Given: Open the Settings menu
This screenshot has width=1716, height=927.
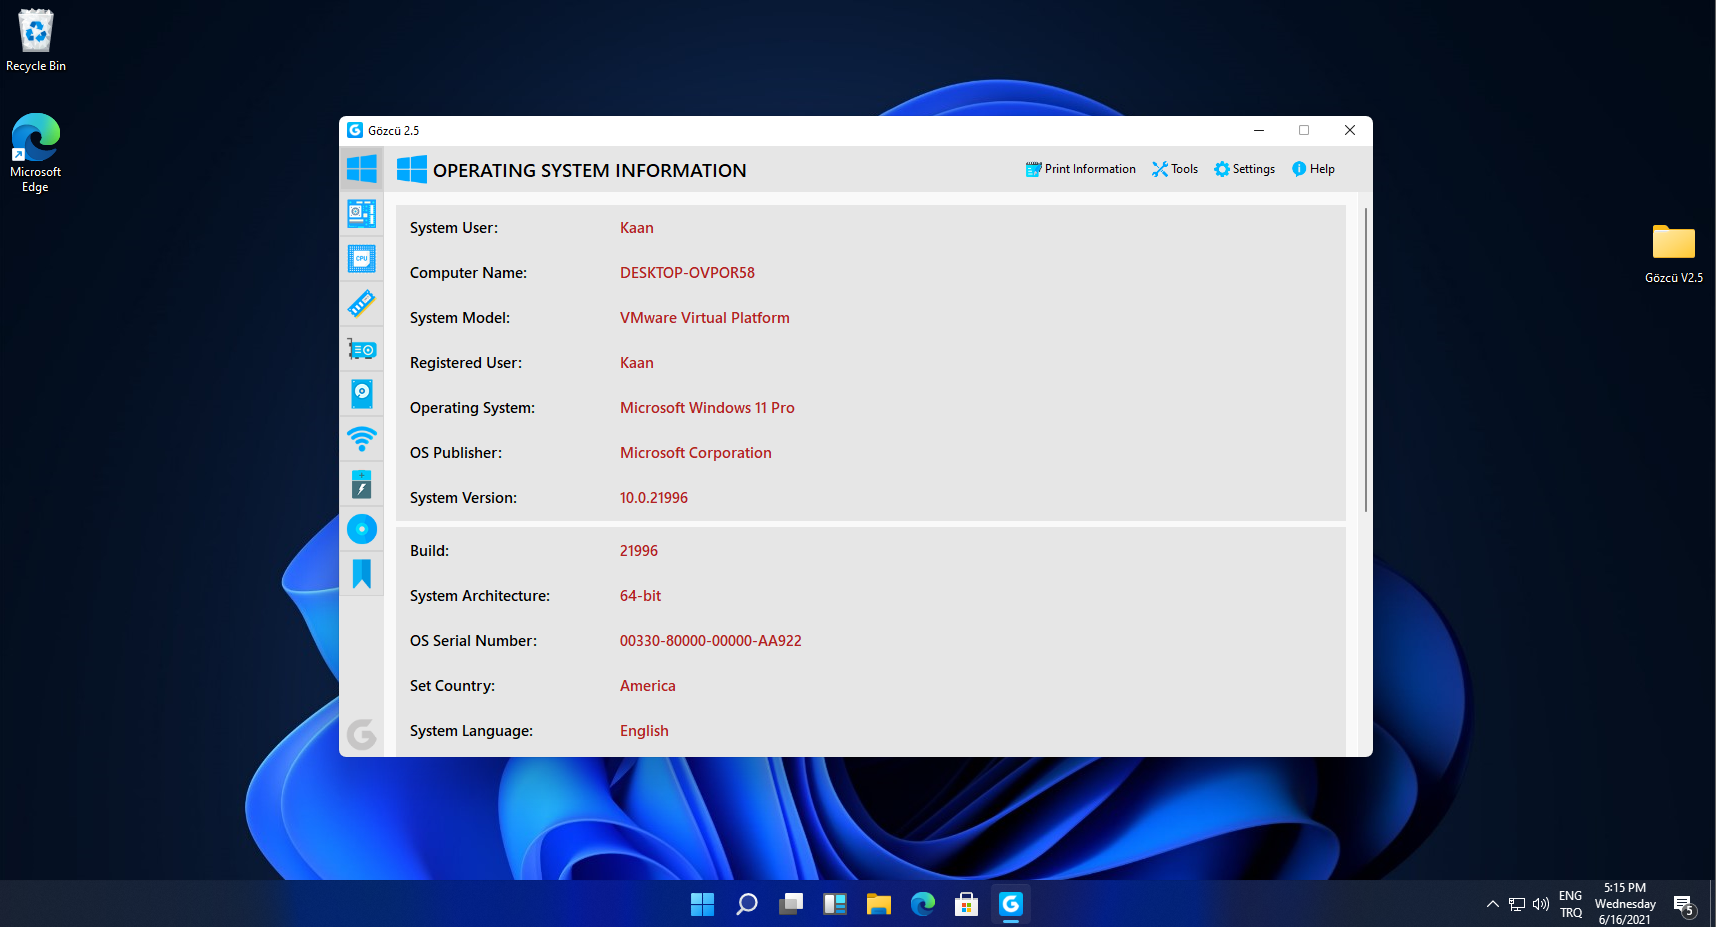Looking at the screenshot, I should 1244,169.
